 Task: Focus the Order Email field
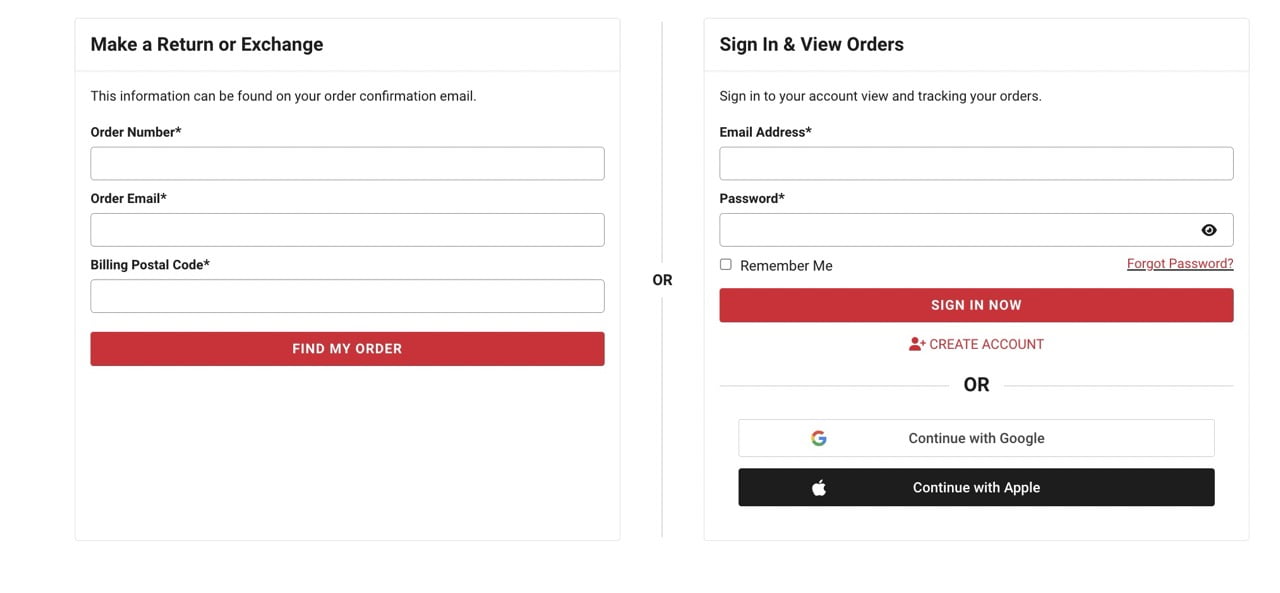pos(347,230)
